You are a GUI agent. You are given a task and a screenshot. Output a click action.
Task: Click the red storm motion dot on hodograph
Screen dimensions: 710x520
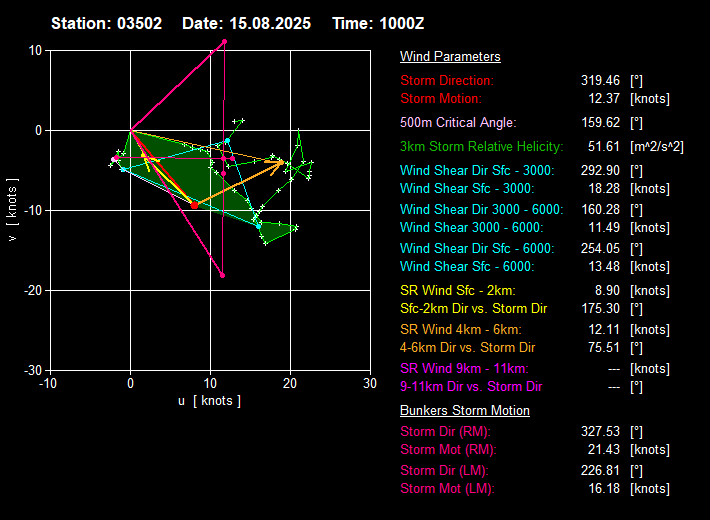coord(195,205)
